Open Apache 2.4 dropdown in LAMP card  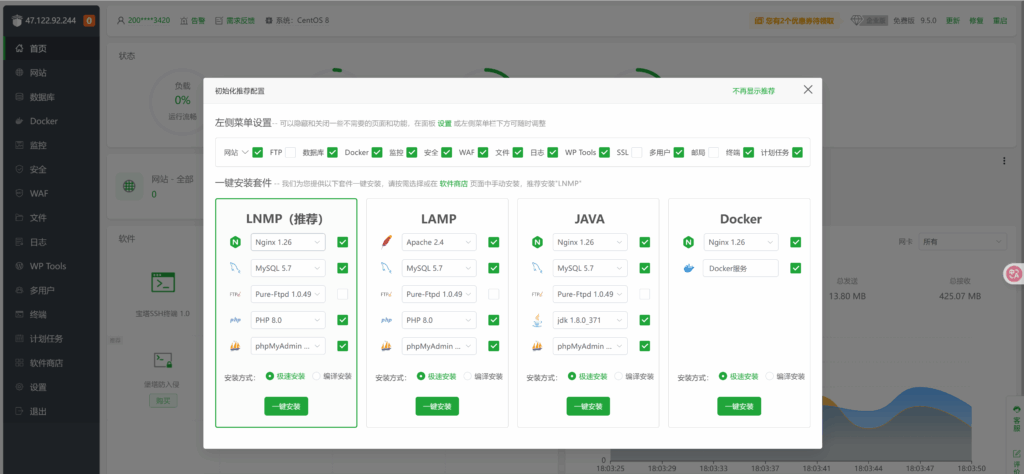click(x=439, y=242)
